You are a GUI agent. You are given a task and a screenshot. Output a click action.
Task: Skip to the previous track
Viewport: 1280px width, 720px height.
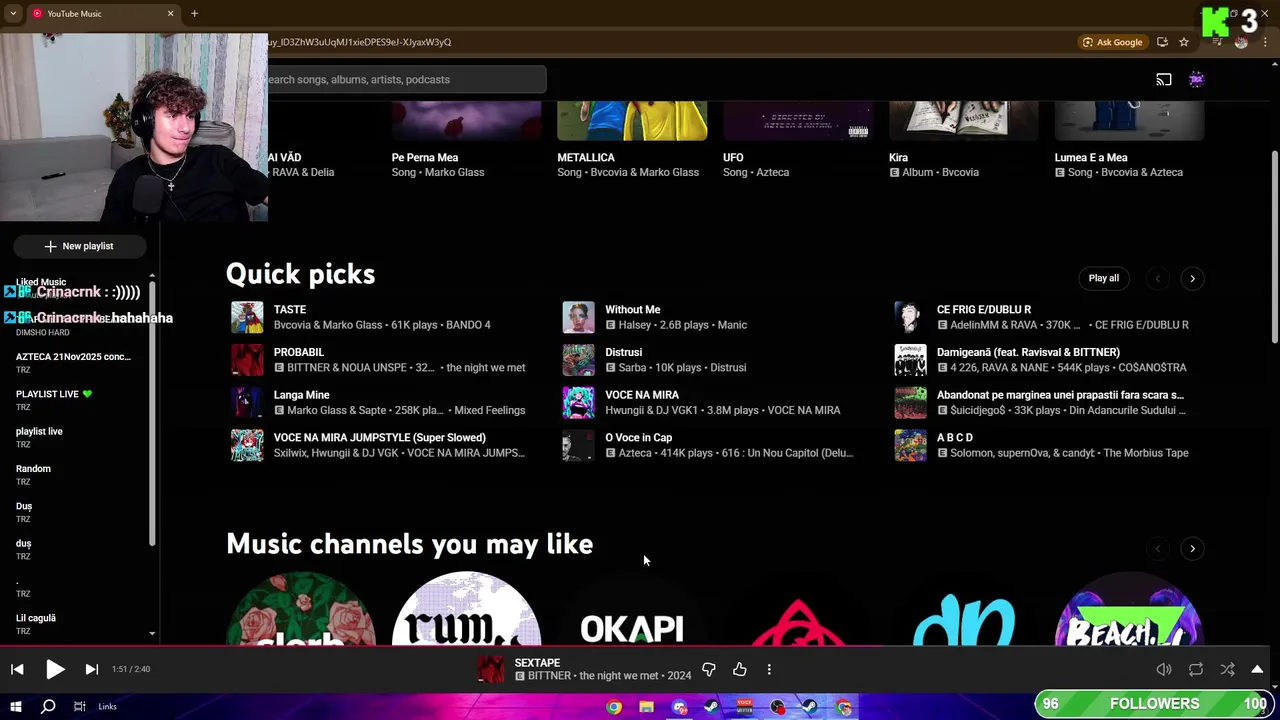[x=17, y=669]
